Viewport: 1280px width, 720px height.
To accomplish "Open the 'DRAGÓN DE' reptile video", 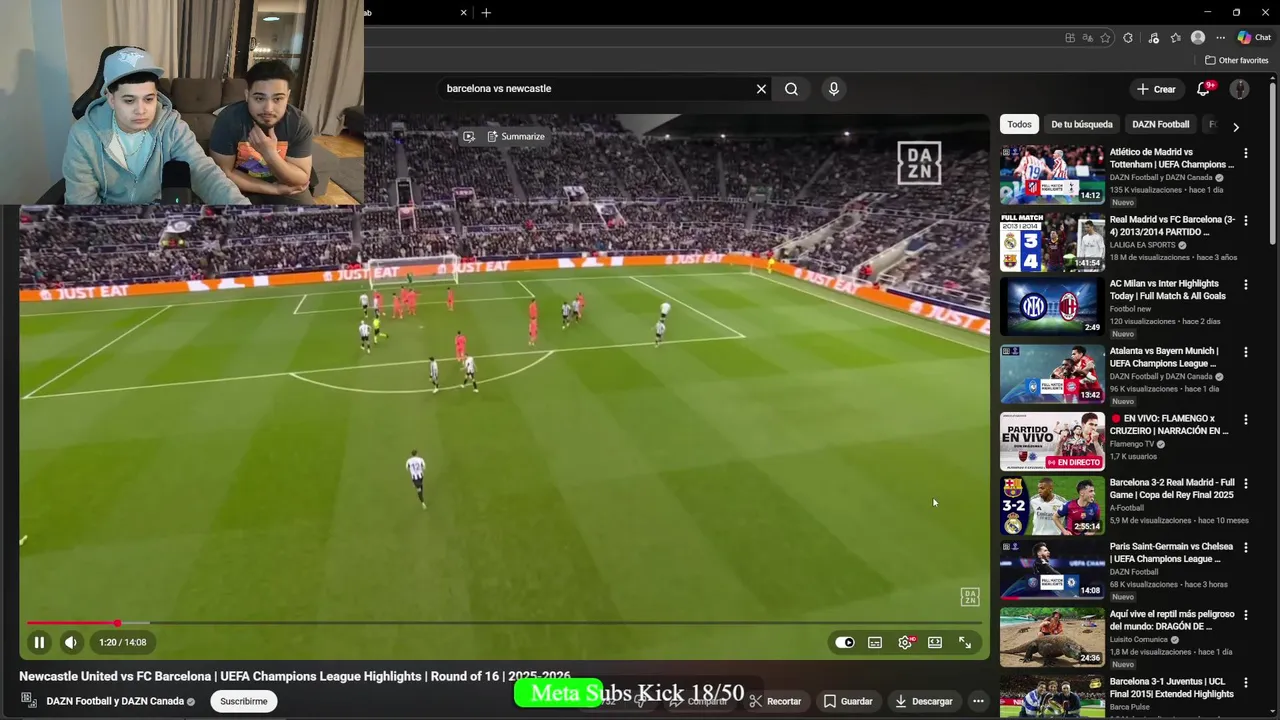I will 1172,620.
